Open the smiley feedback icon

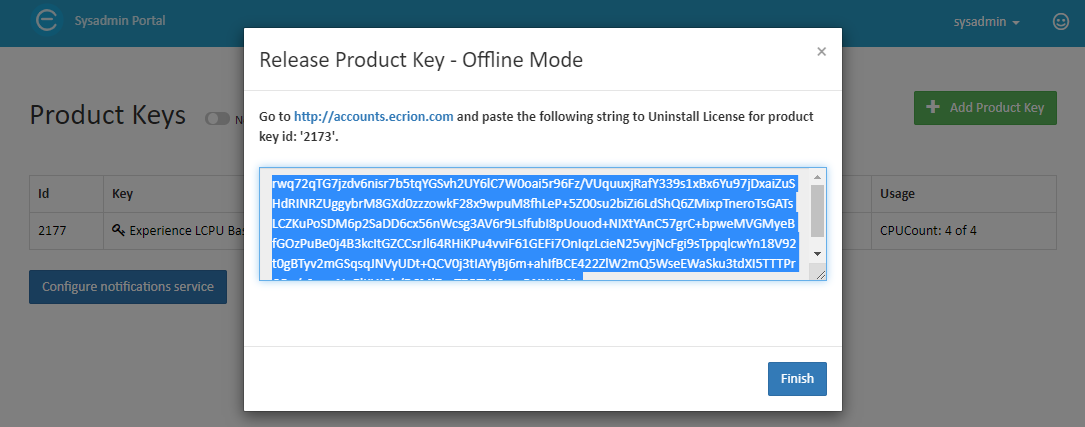coord(1060,21)
